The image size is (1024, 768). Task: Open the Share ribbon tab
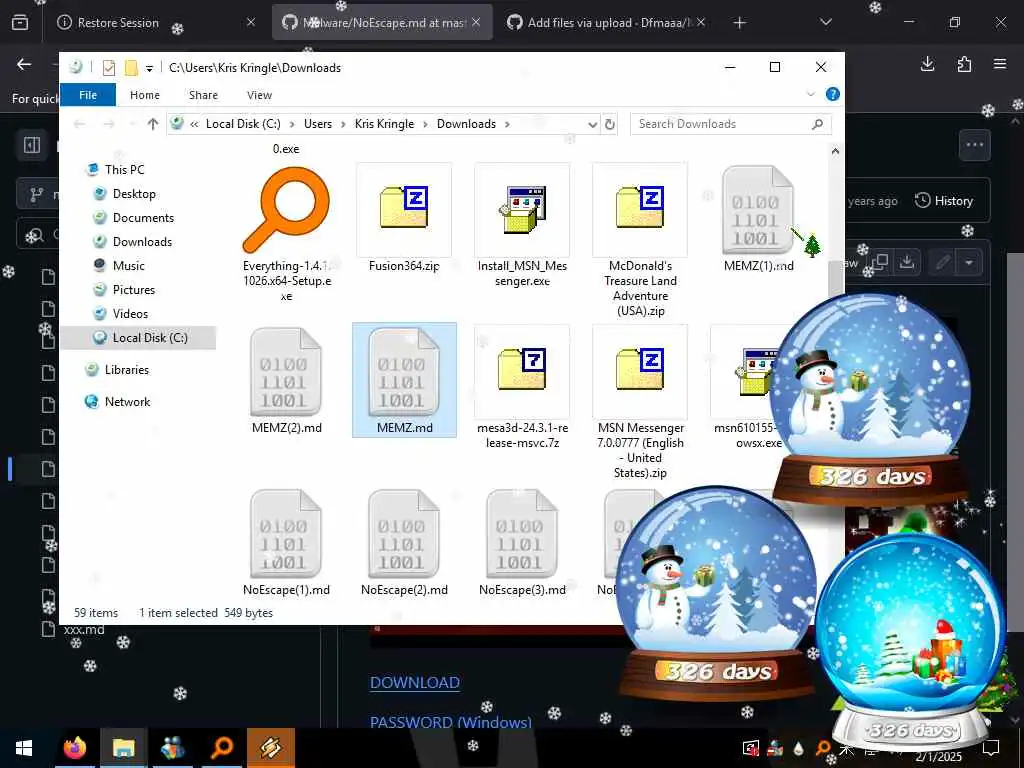tap(203, 95)
